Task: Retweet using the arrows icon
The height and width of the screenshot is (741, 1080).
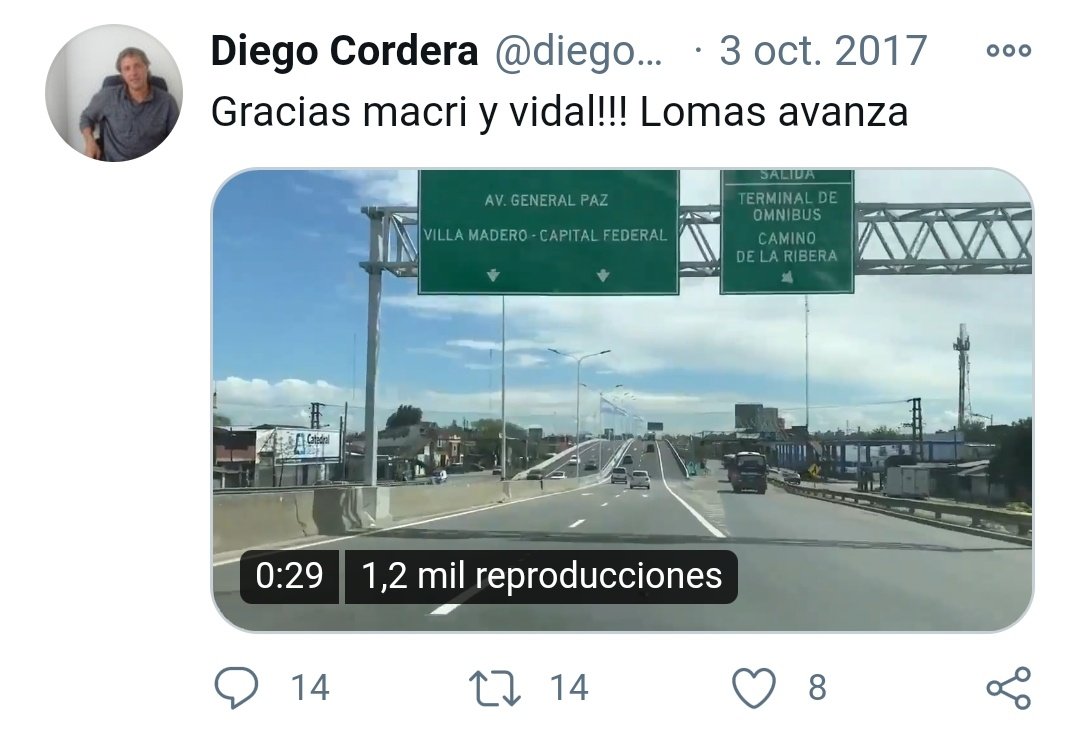Action: point(495,689)
